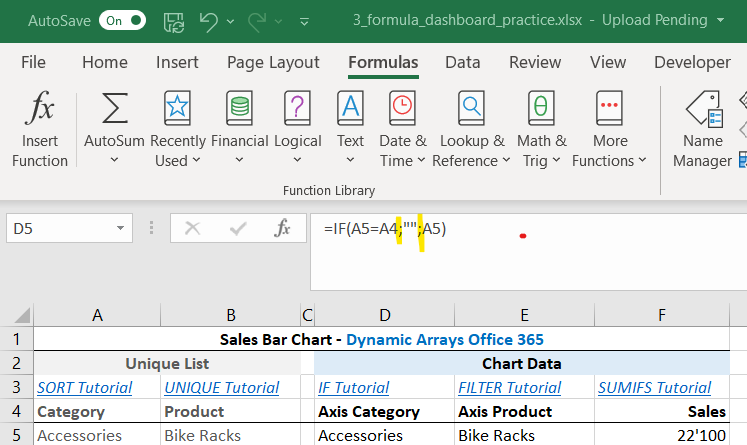747x445 pixels.
Task: Switch to the Page Layout tab
Action: click(x=273, y=62)
